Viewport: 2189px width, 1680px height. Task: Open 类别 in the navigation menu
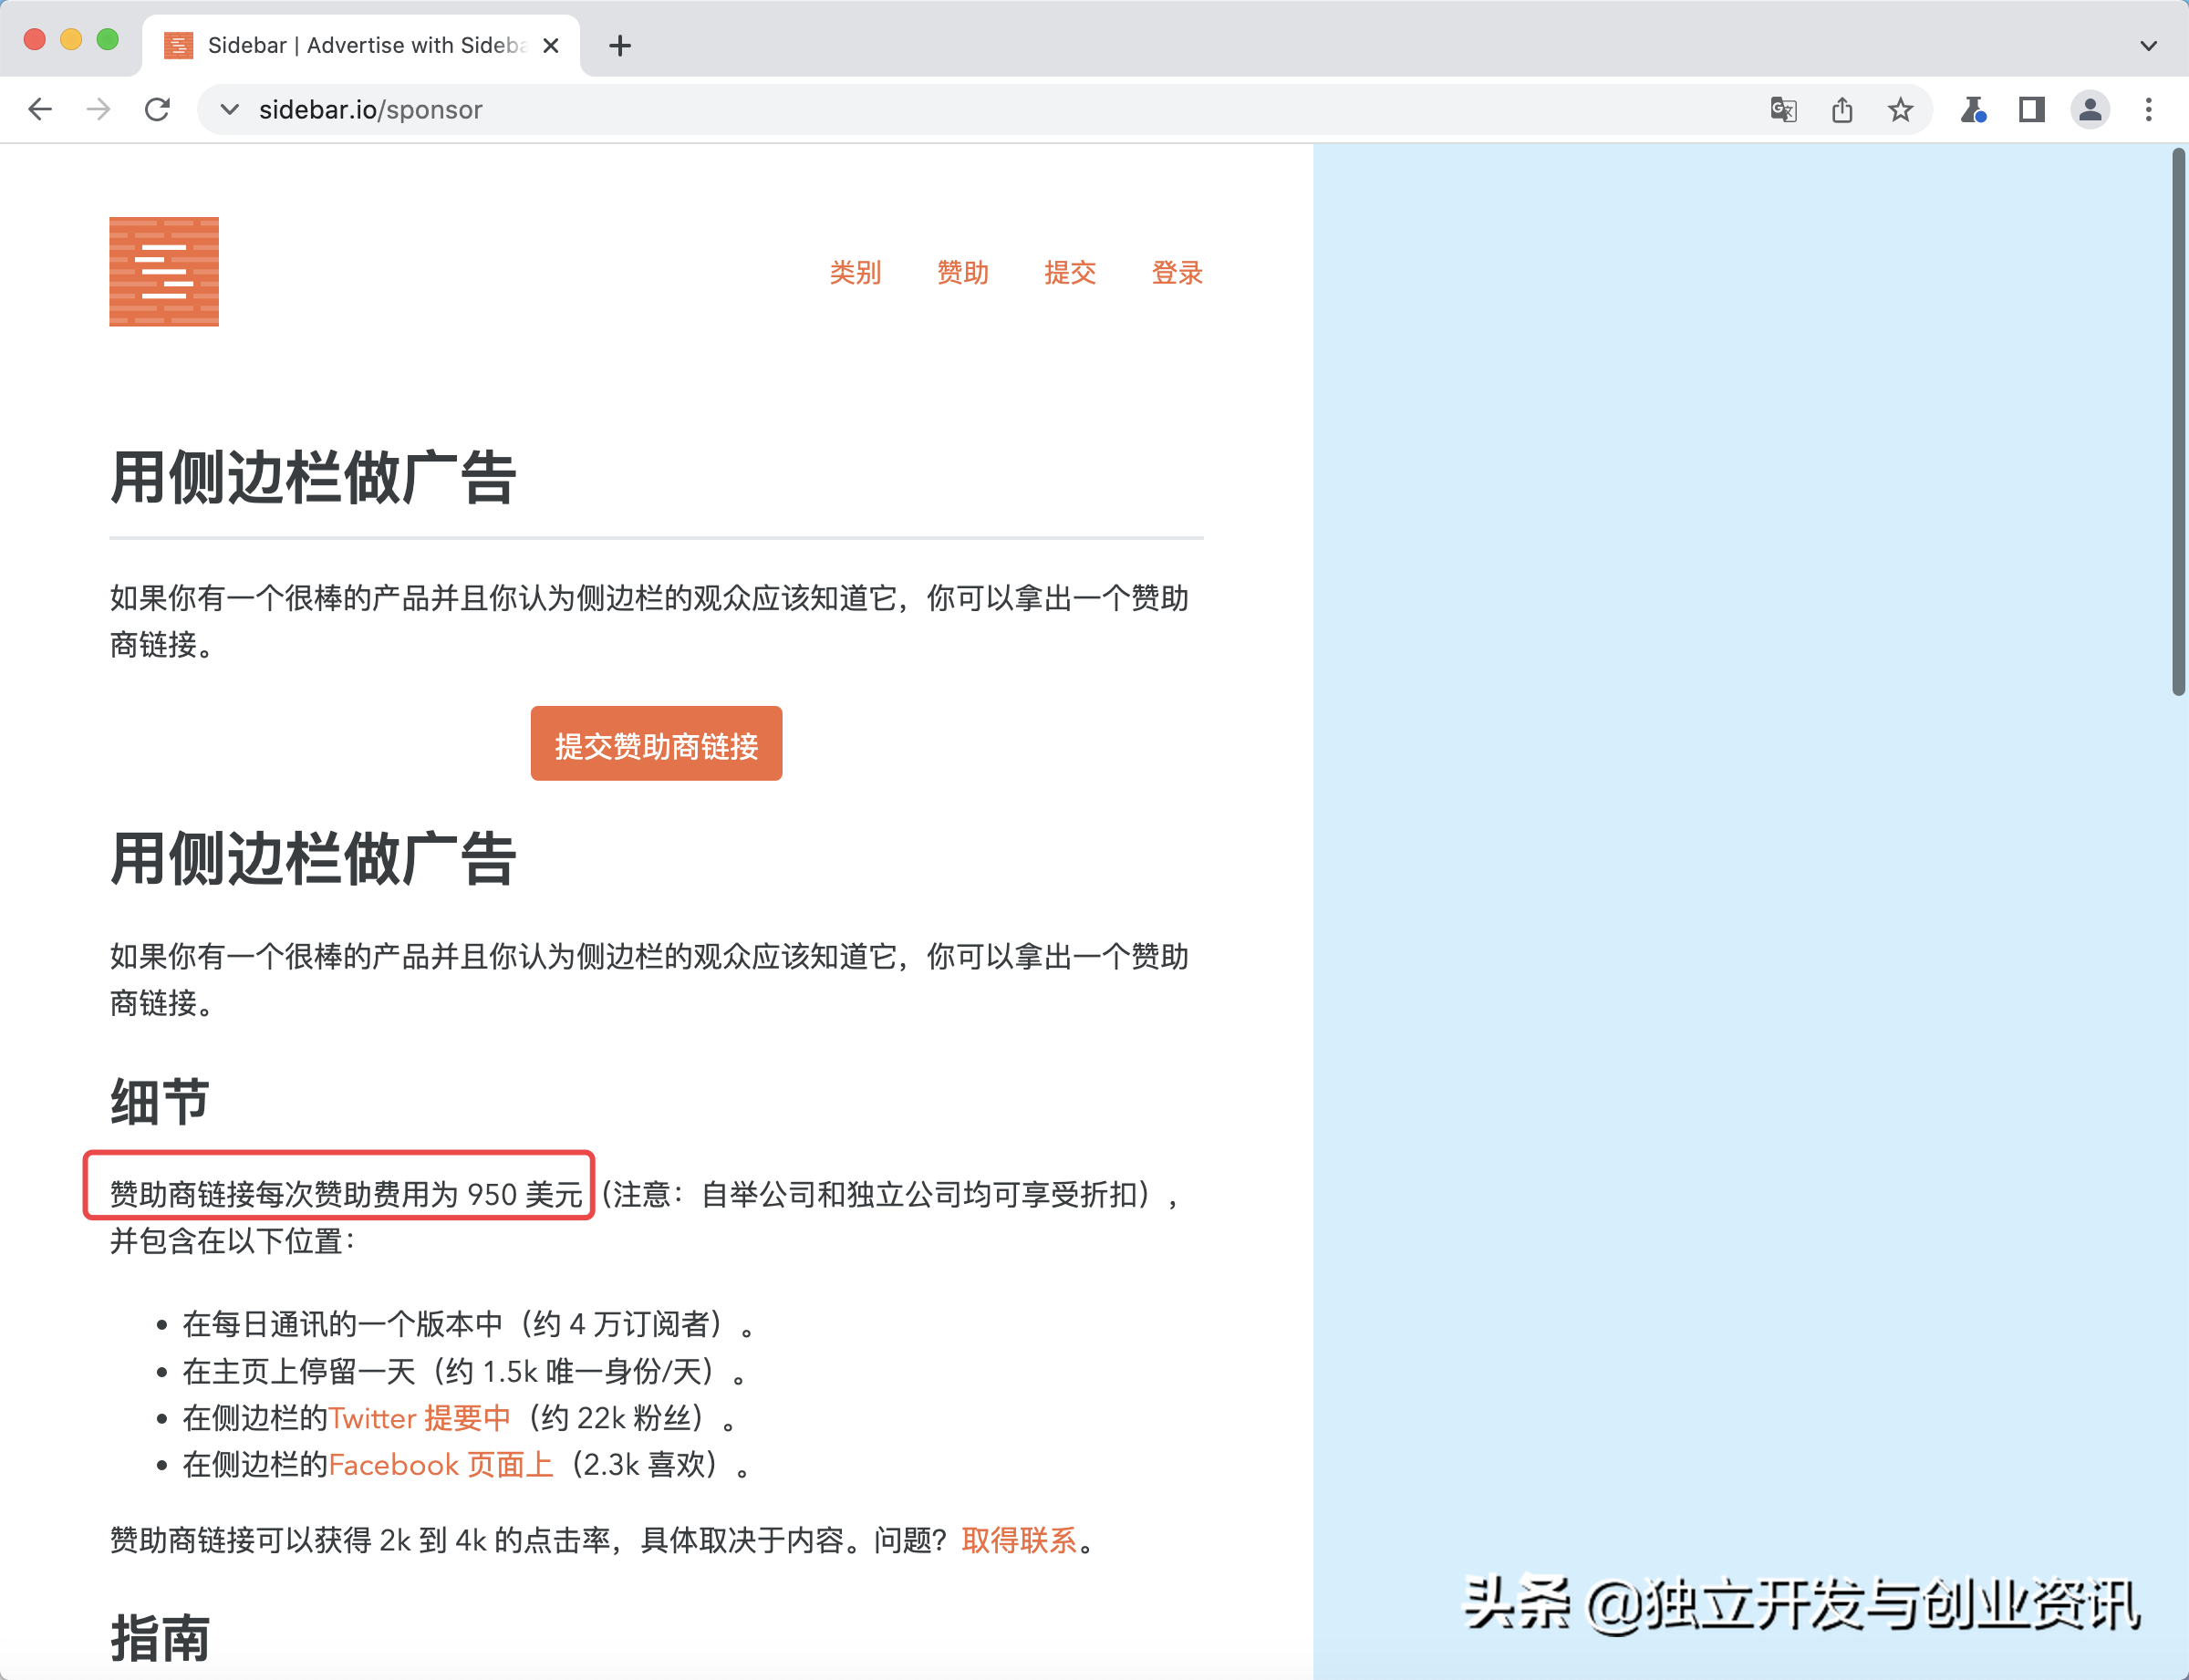(x=855, y=273)
